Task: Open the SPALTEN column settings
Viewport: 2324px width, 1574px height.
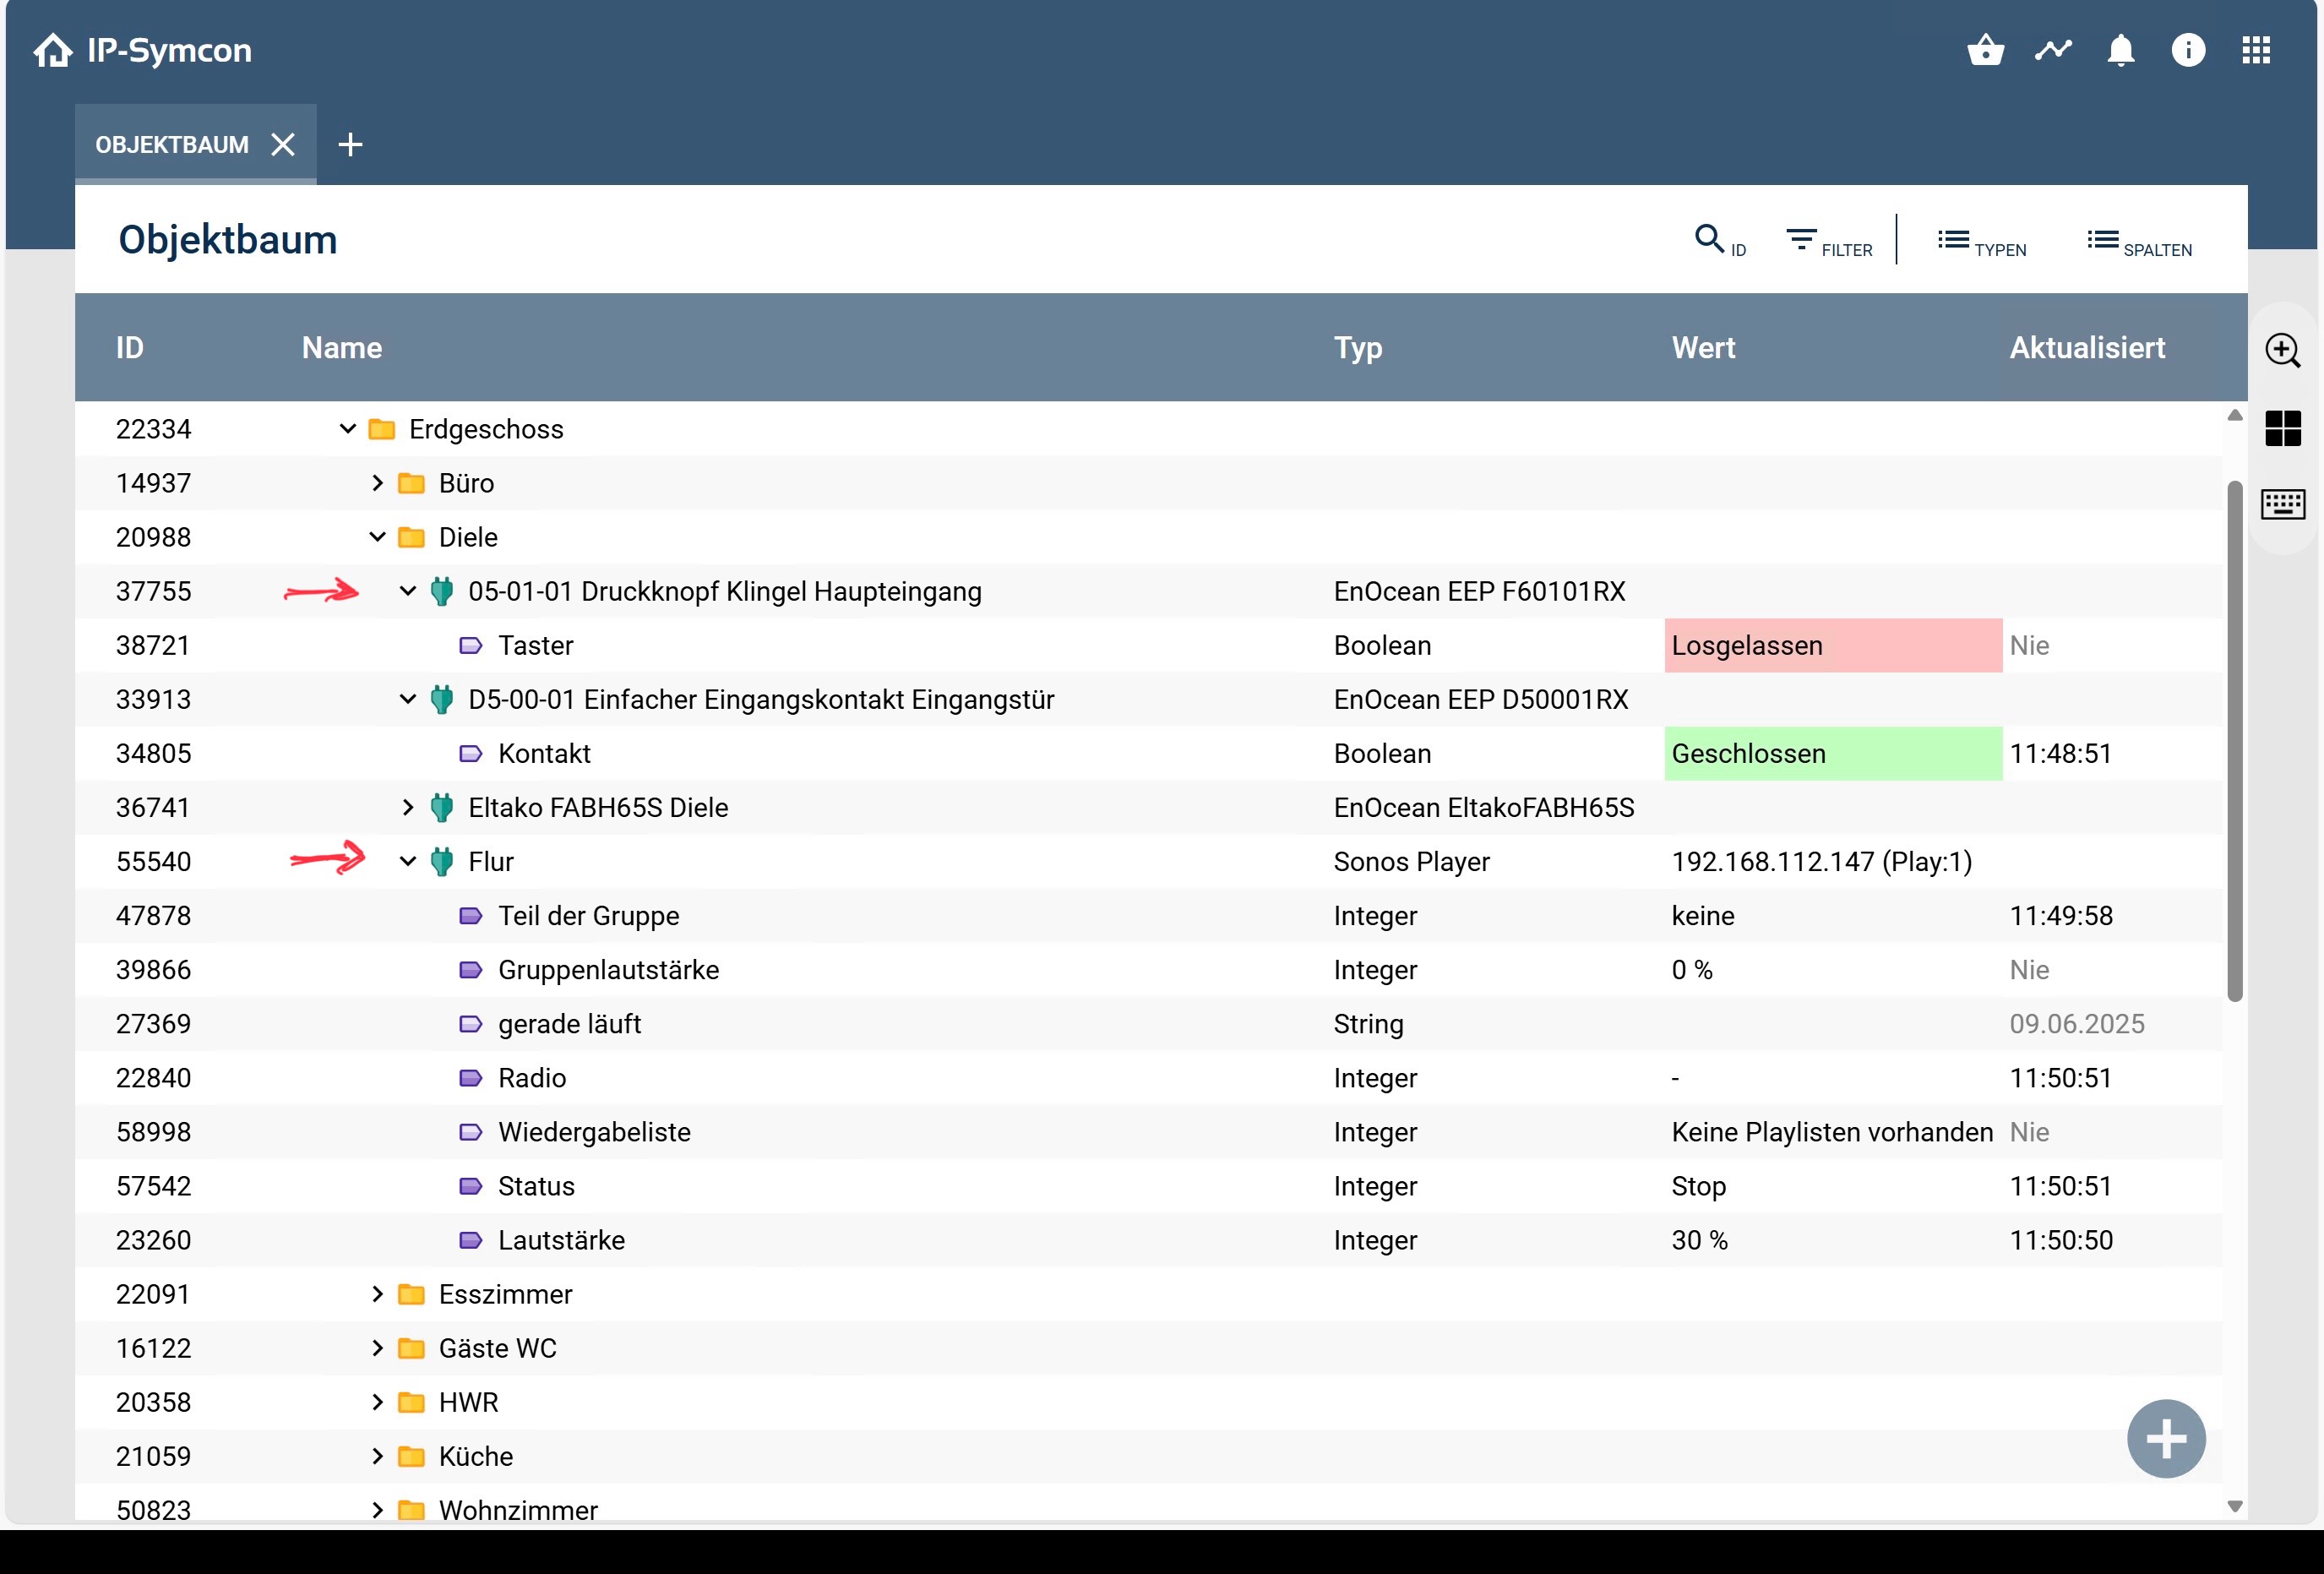Action: point(2140,241)
